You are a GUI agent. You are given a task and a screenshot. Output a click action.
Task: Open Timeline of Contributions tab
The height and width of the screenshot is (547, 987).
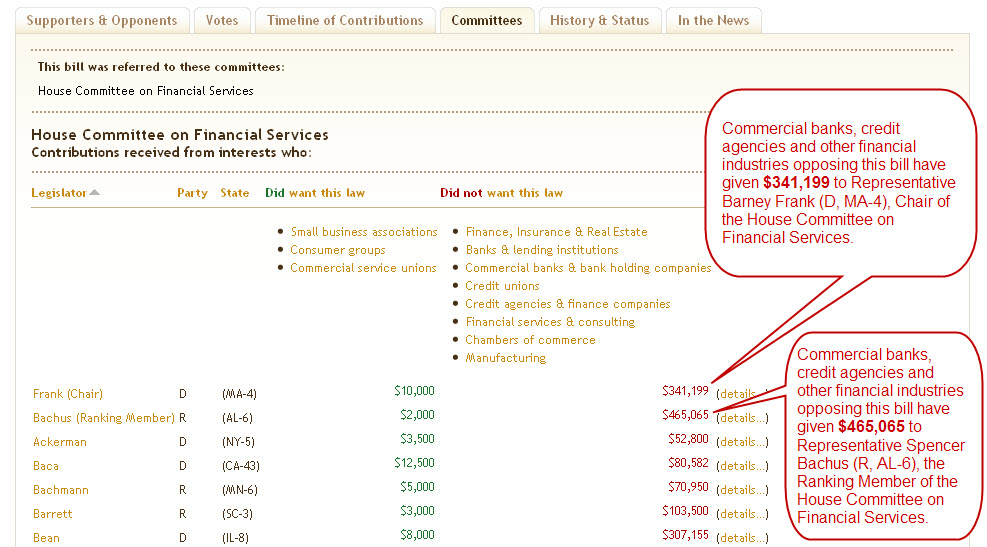point(345,20)
